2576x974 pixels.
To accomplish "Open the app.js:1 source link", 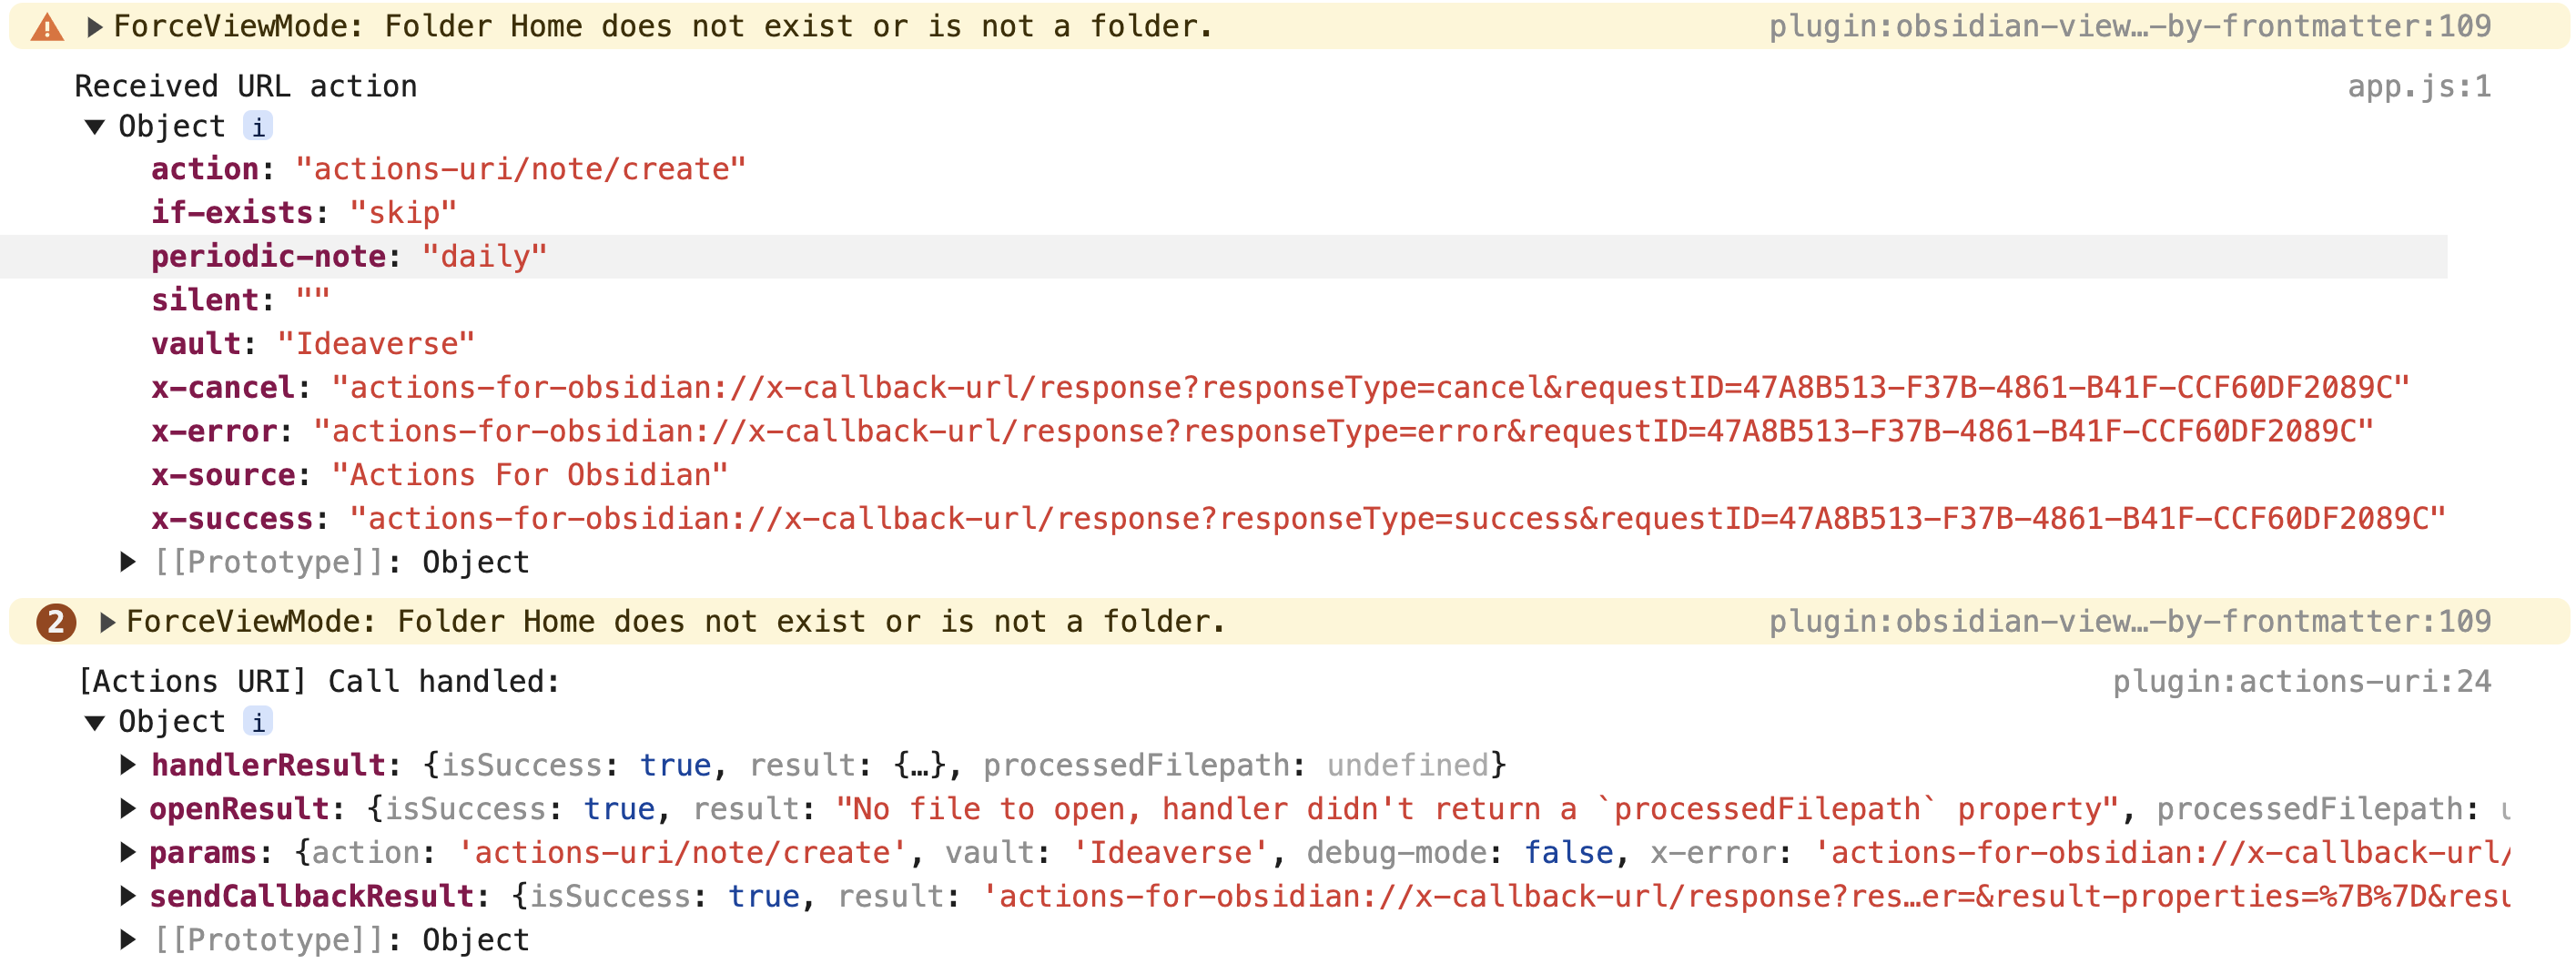I will tap(2418, 87).
